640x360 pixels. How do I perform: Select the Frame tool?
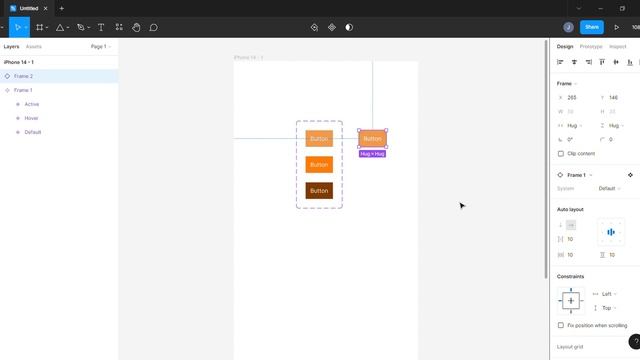click(40, 27)
